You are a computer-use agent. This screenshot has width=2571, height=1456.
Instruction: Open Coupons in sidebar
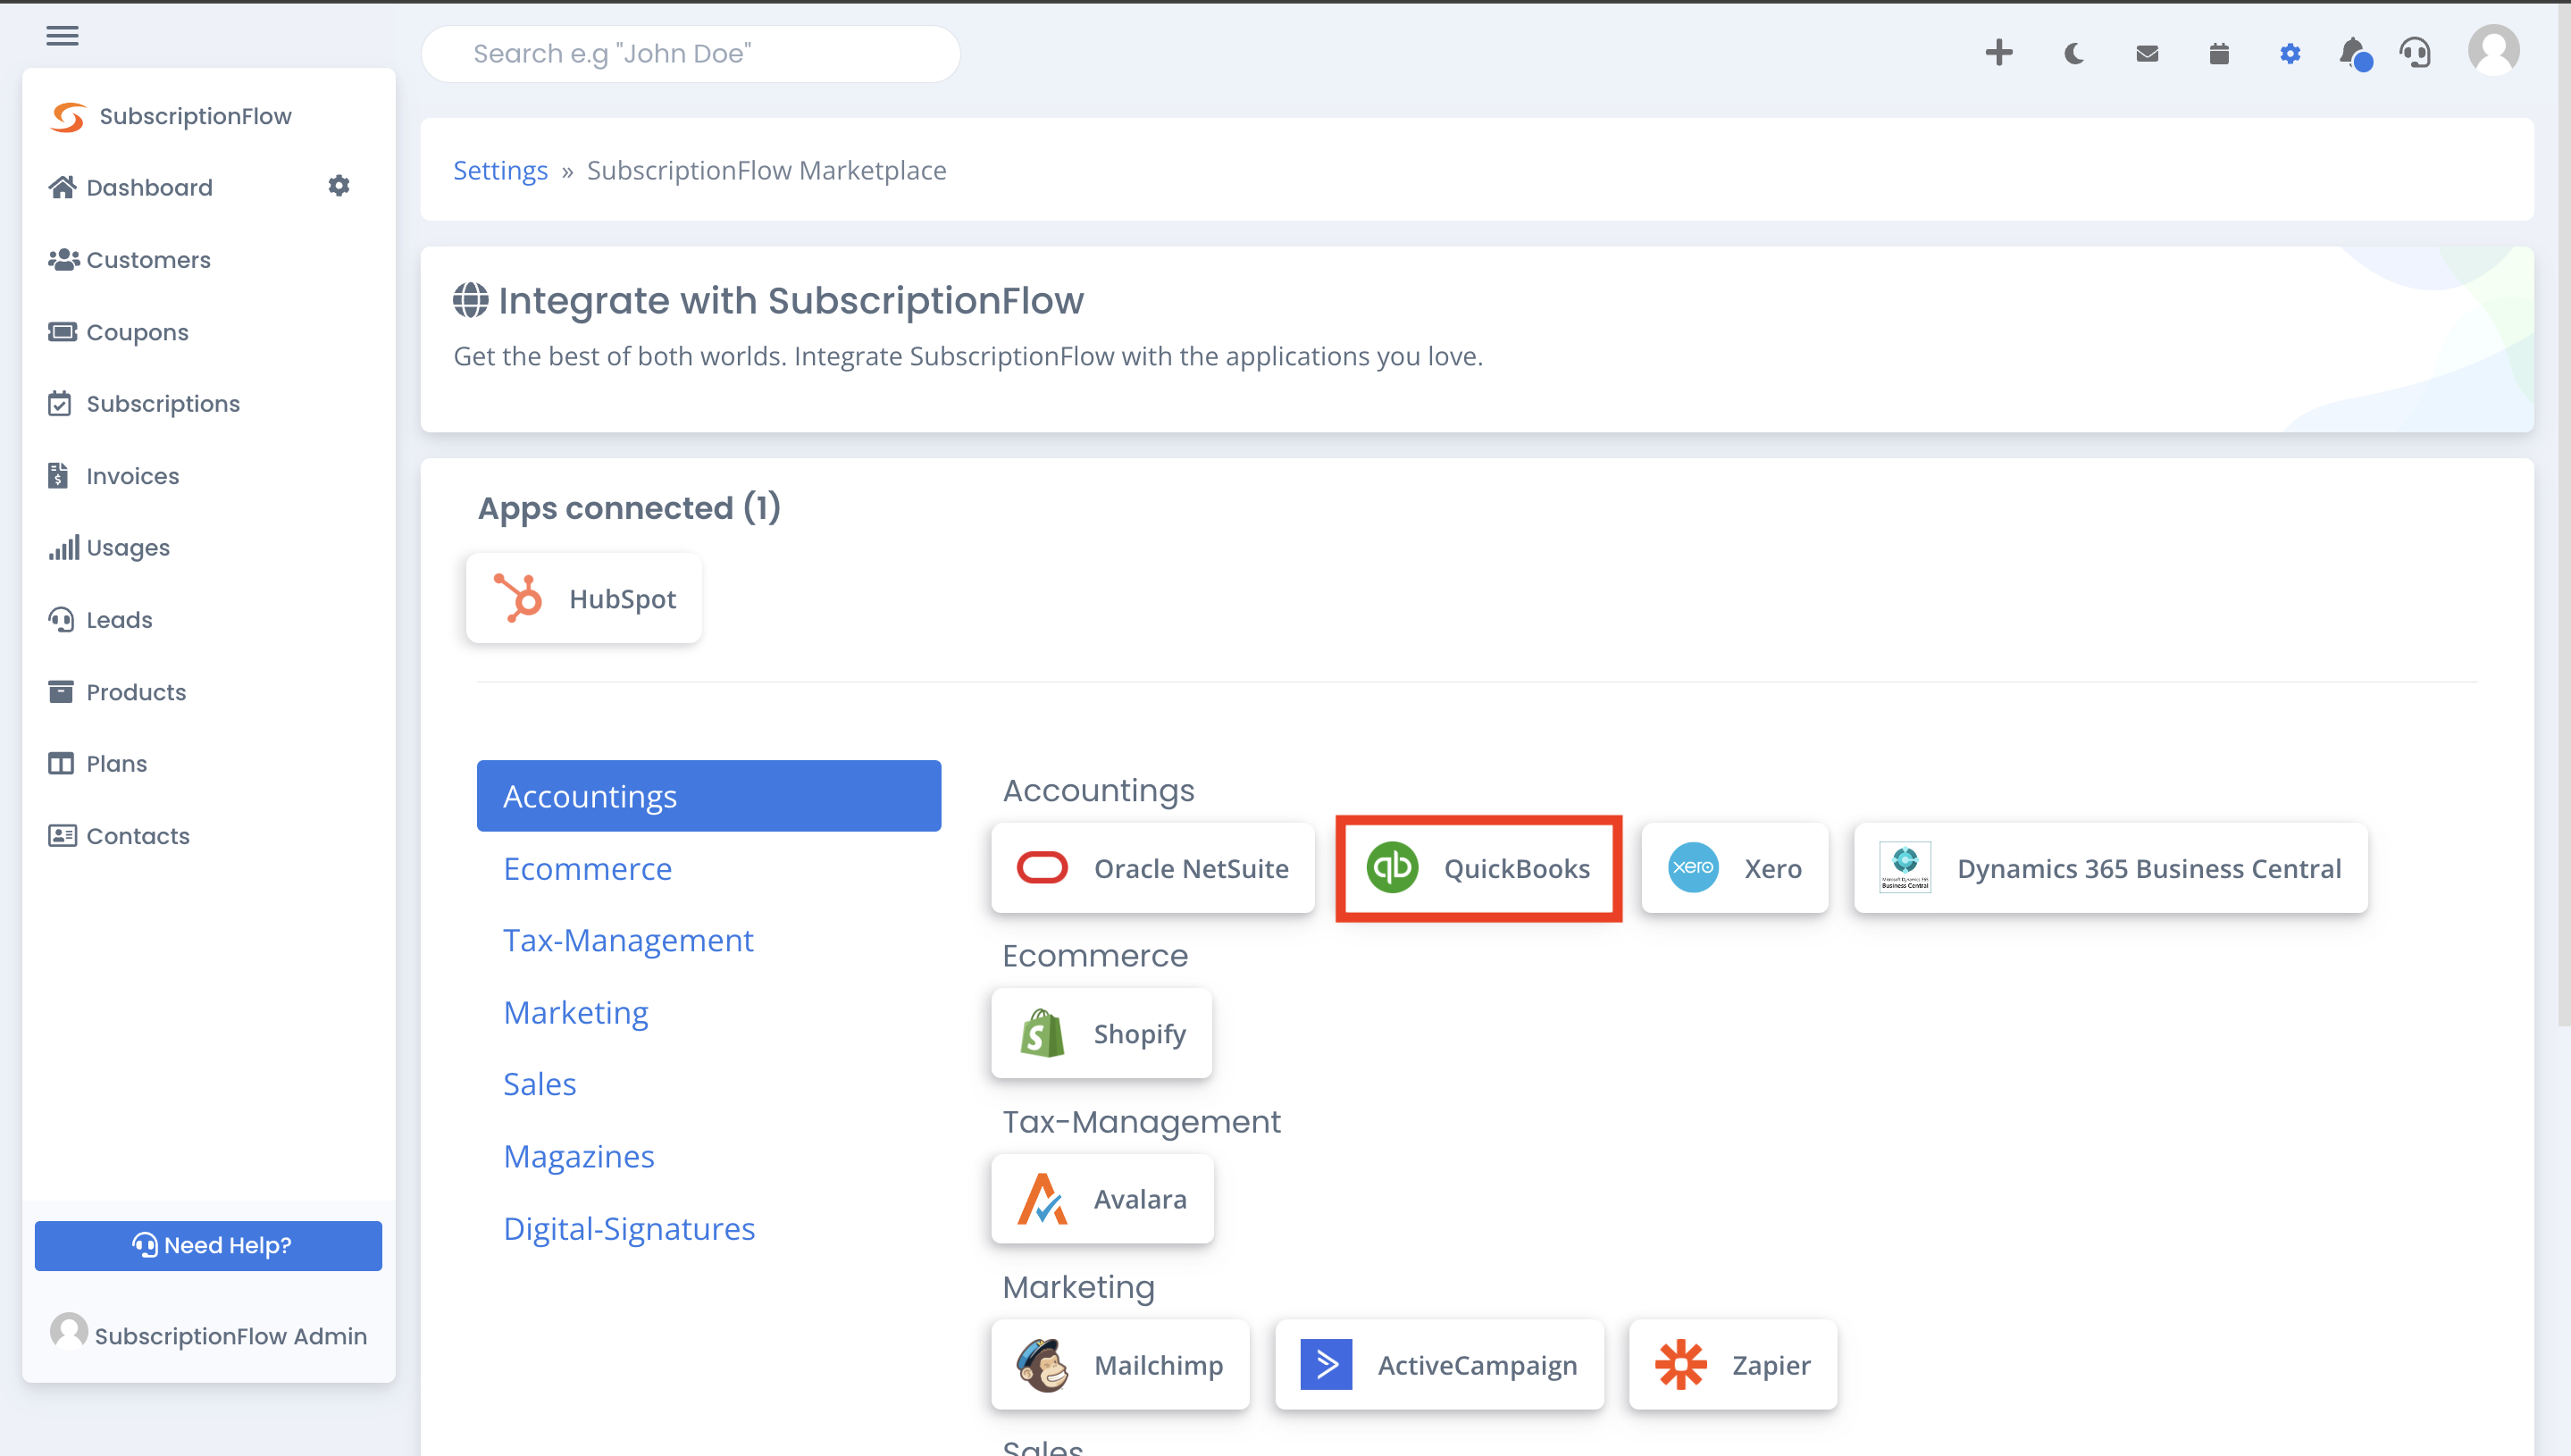[x=118, y=332]
